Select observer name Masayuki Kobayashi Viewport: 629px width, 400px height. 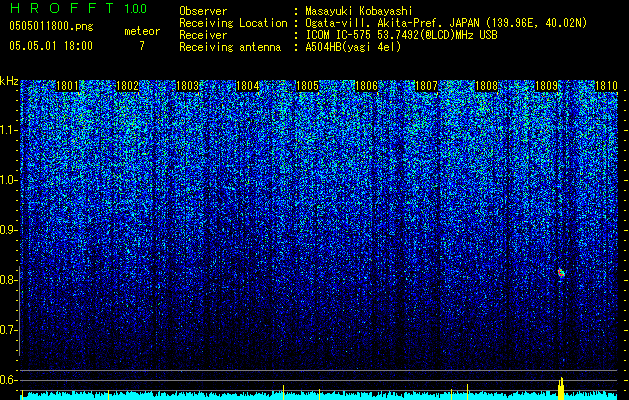(359, 11)
